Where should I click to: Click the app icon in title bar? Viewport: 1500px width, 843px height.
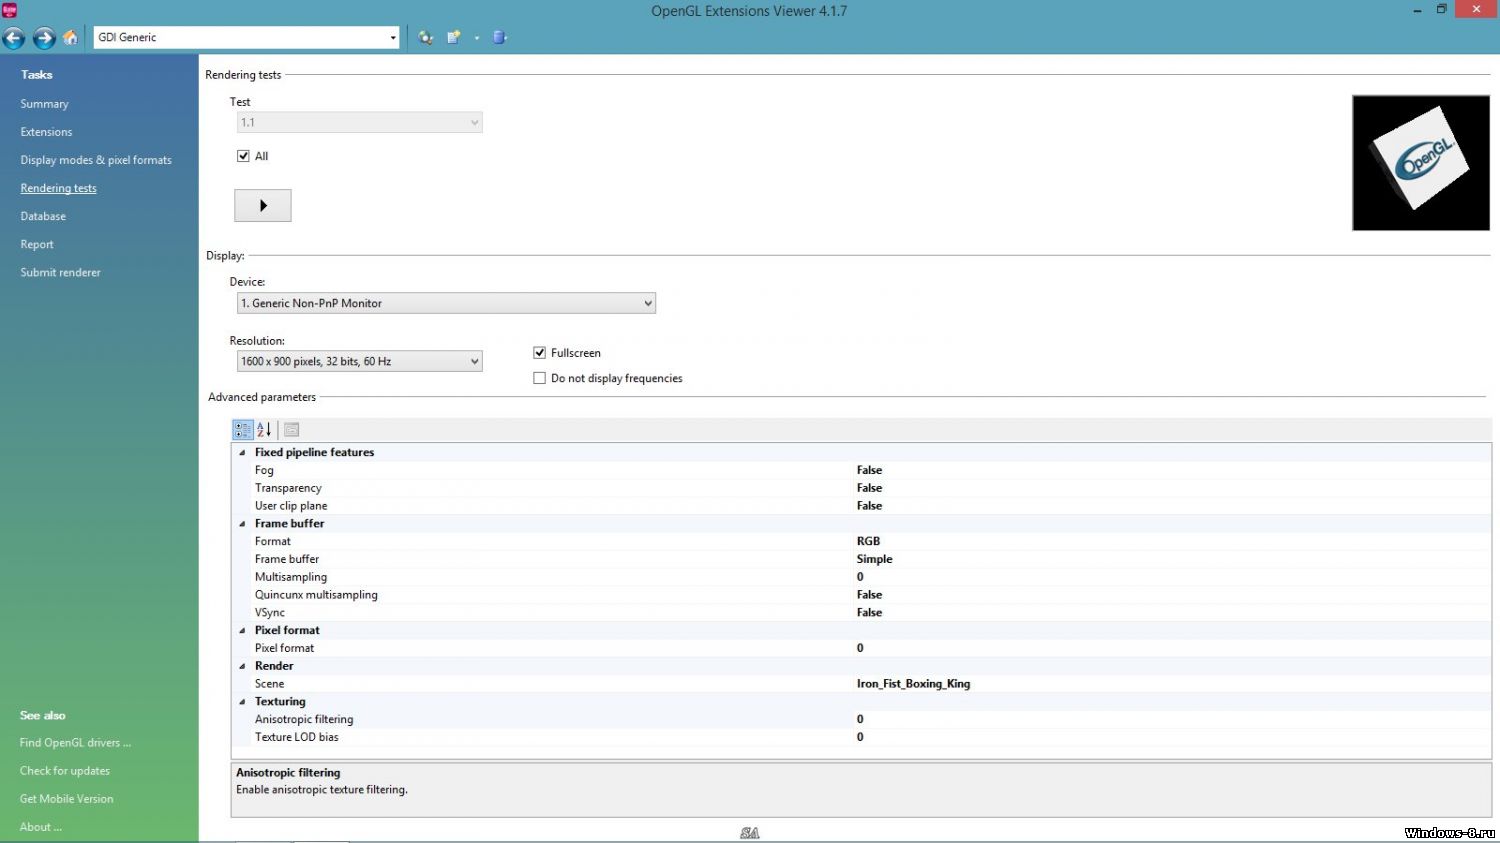pos(10,10)
